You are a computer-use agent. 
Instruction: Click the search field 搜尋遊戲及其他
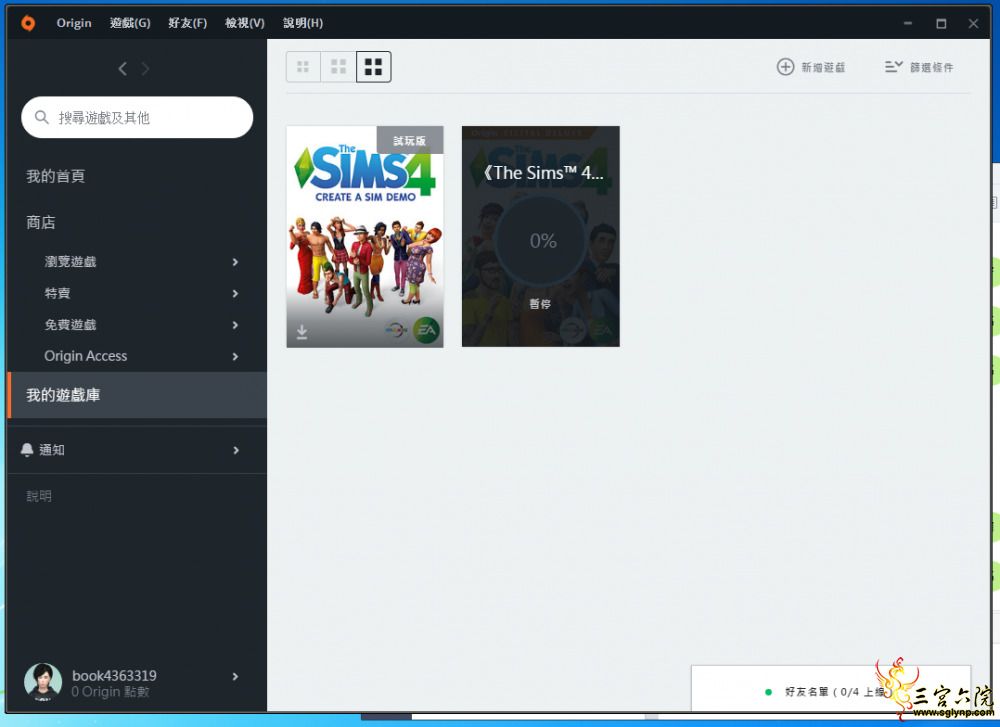pyautogui.click(x=137, y=117)
